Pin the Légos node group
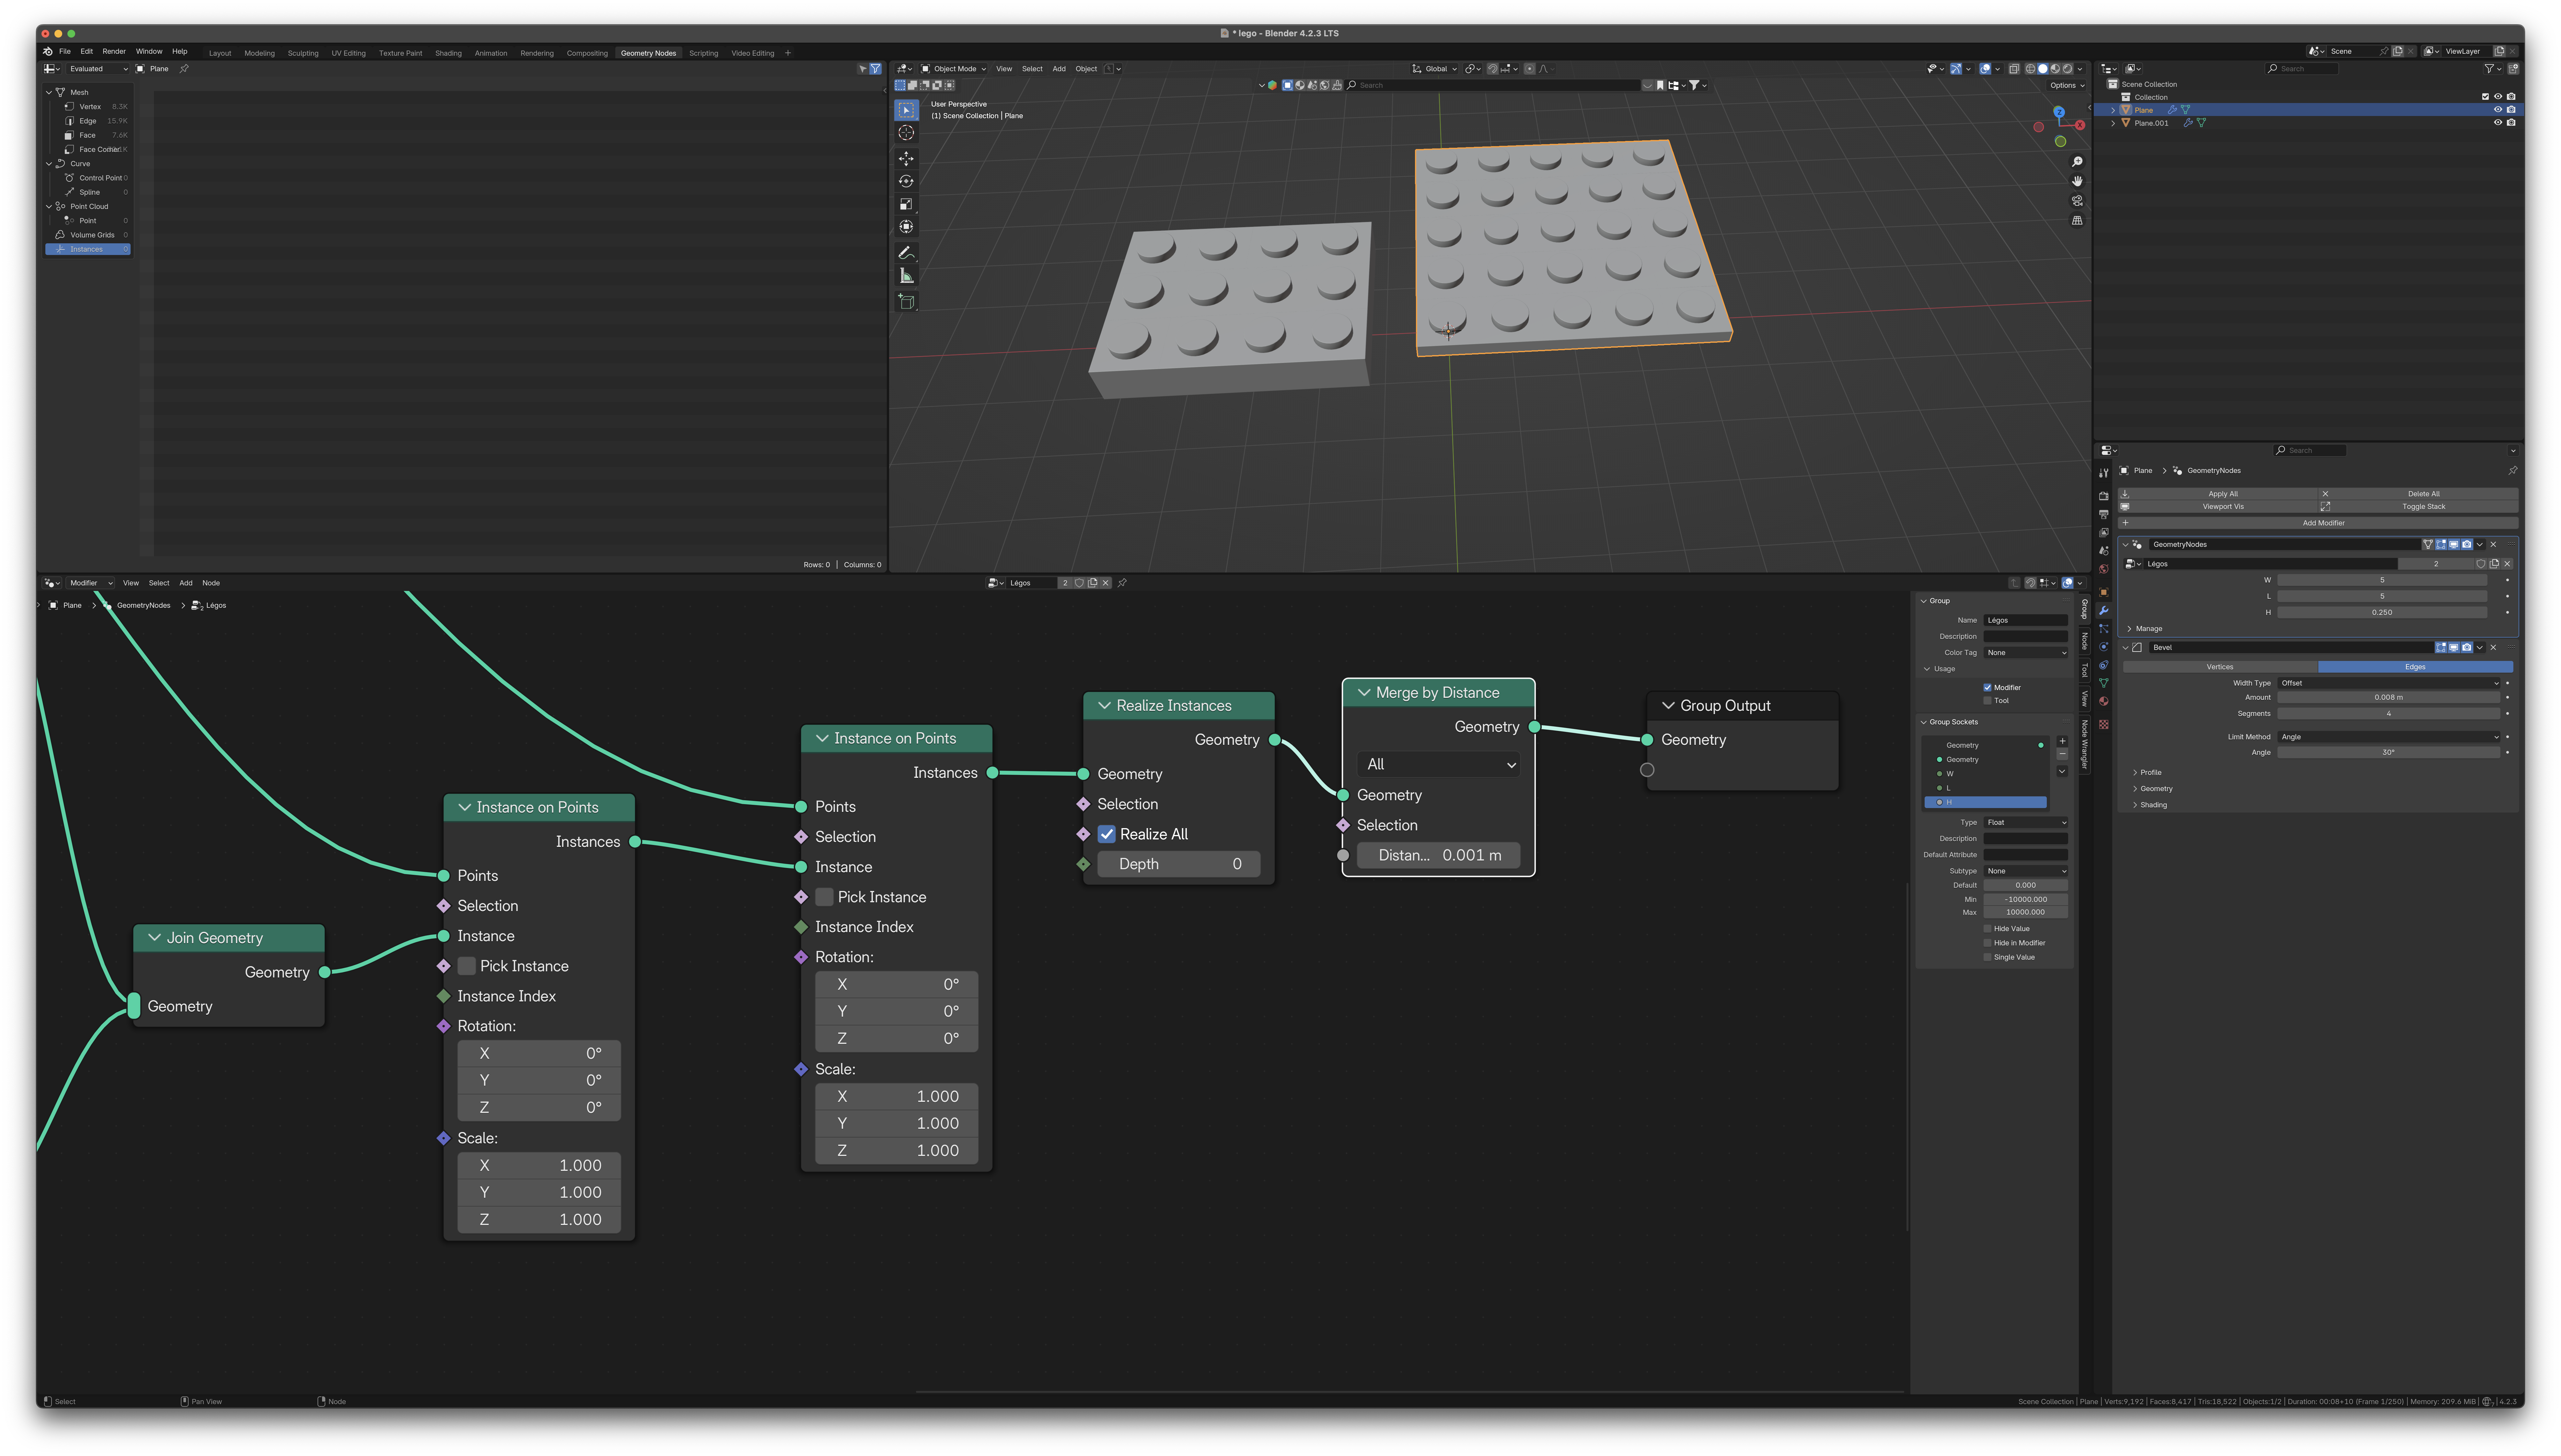 (1122, 583)
